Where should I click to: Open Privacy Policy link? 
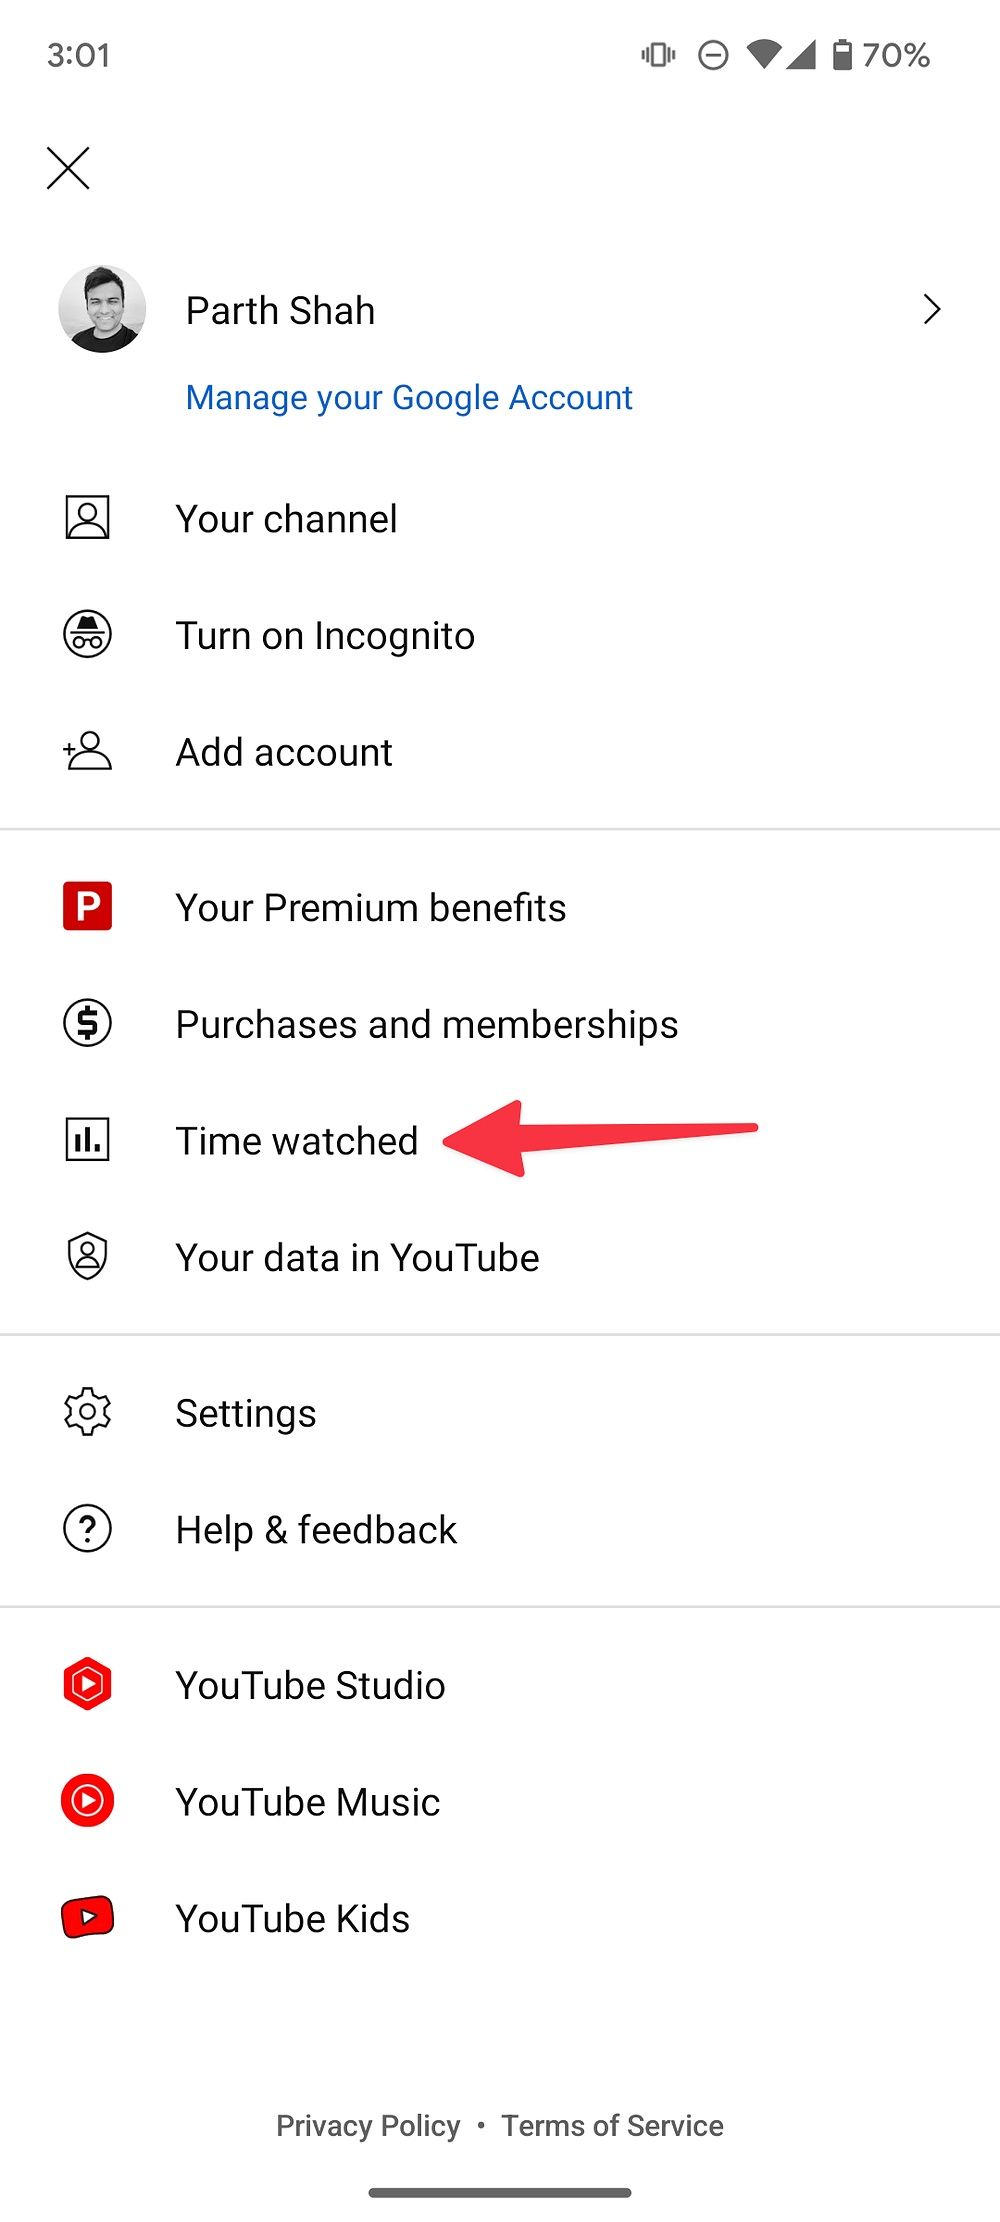click(368, 2126)
